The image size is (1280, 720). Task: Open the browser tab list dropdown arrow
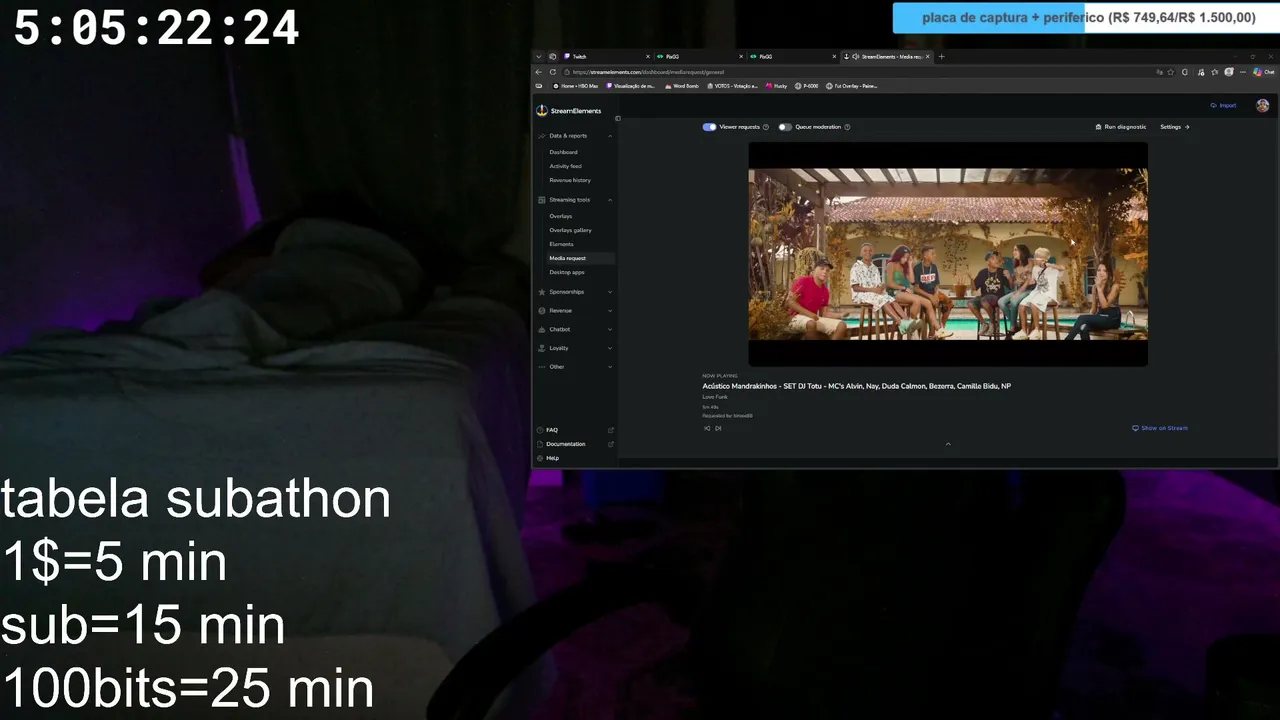pyautogui.click(x=538, y=57)
